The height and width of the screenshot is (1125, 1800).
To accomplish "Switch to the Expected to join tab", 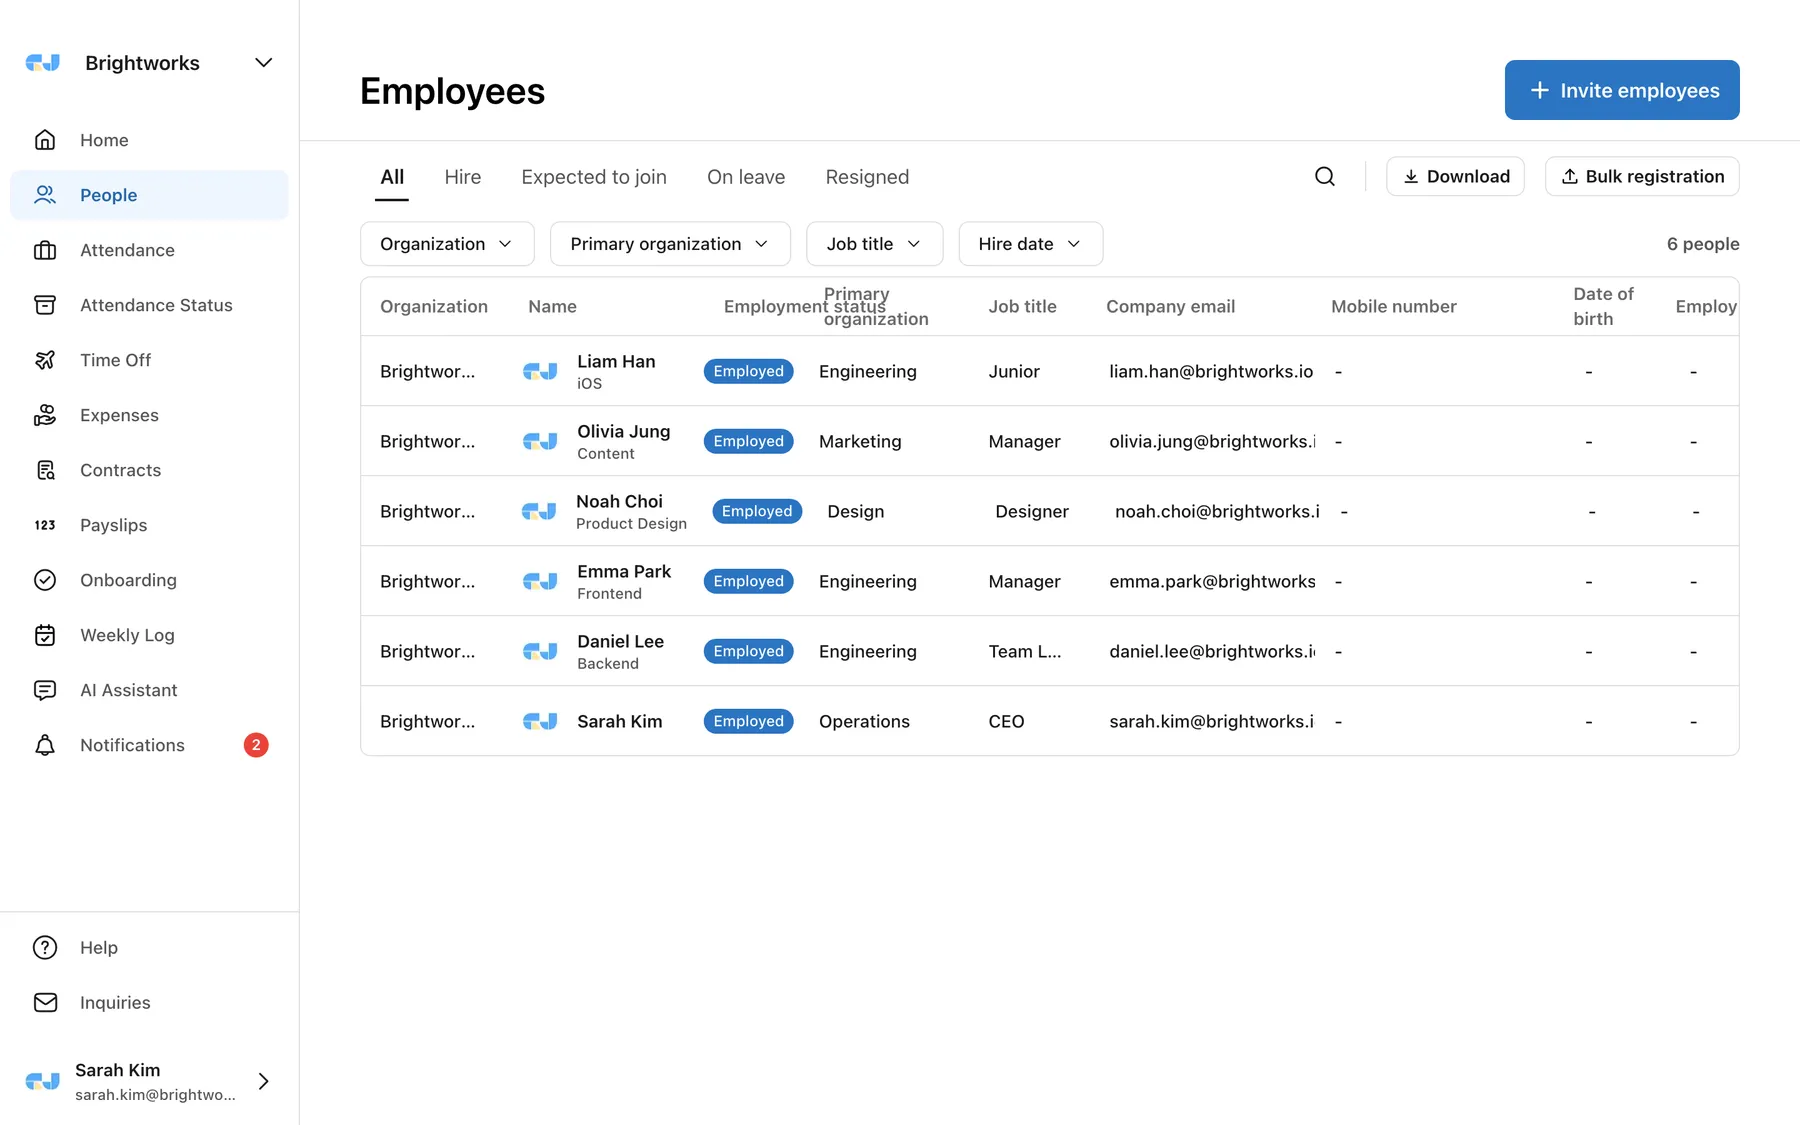I will [x=594, y=177].
